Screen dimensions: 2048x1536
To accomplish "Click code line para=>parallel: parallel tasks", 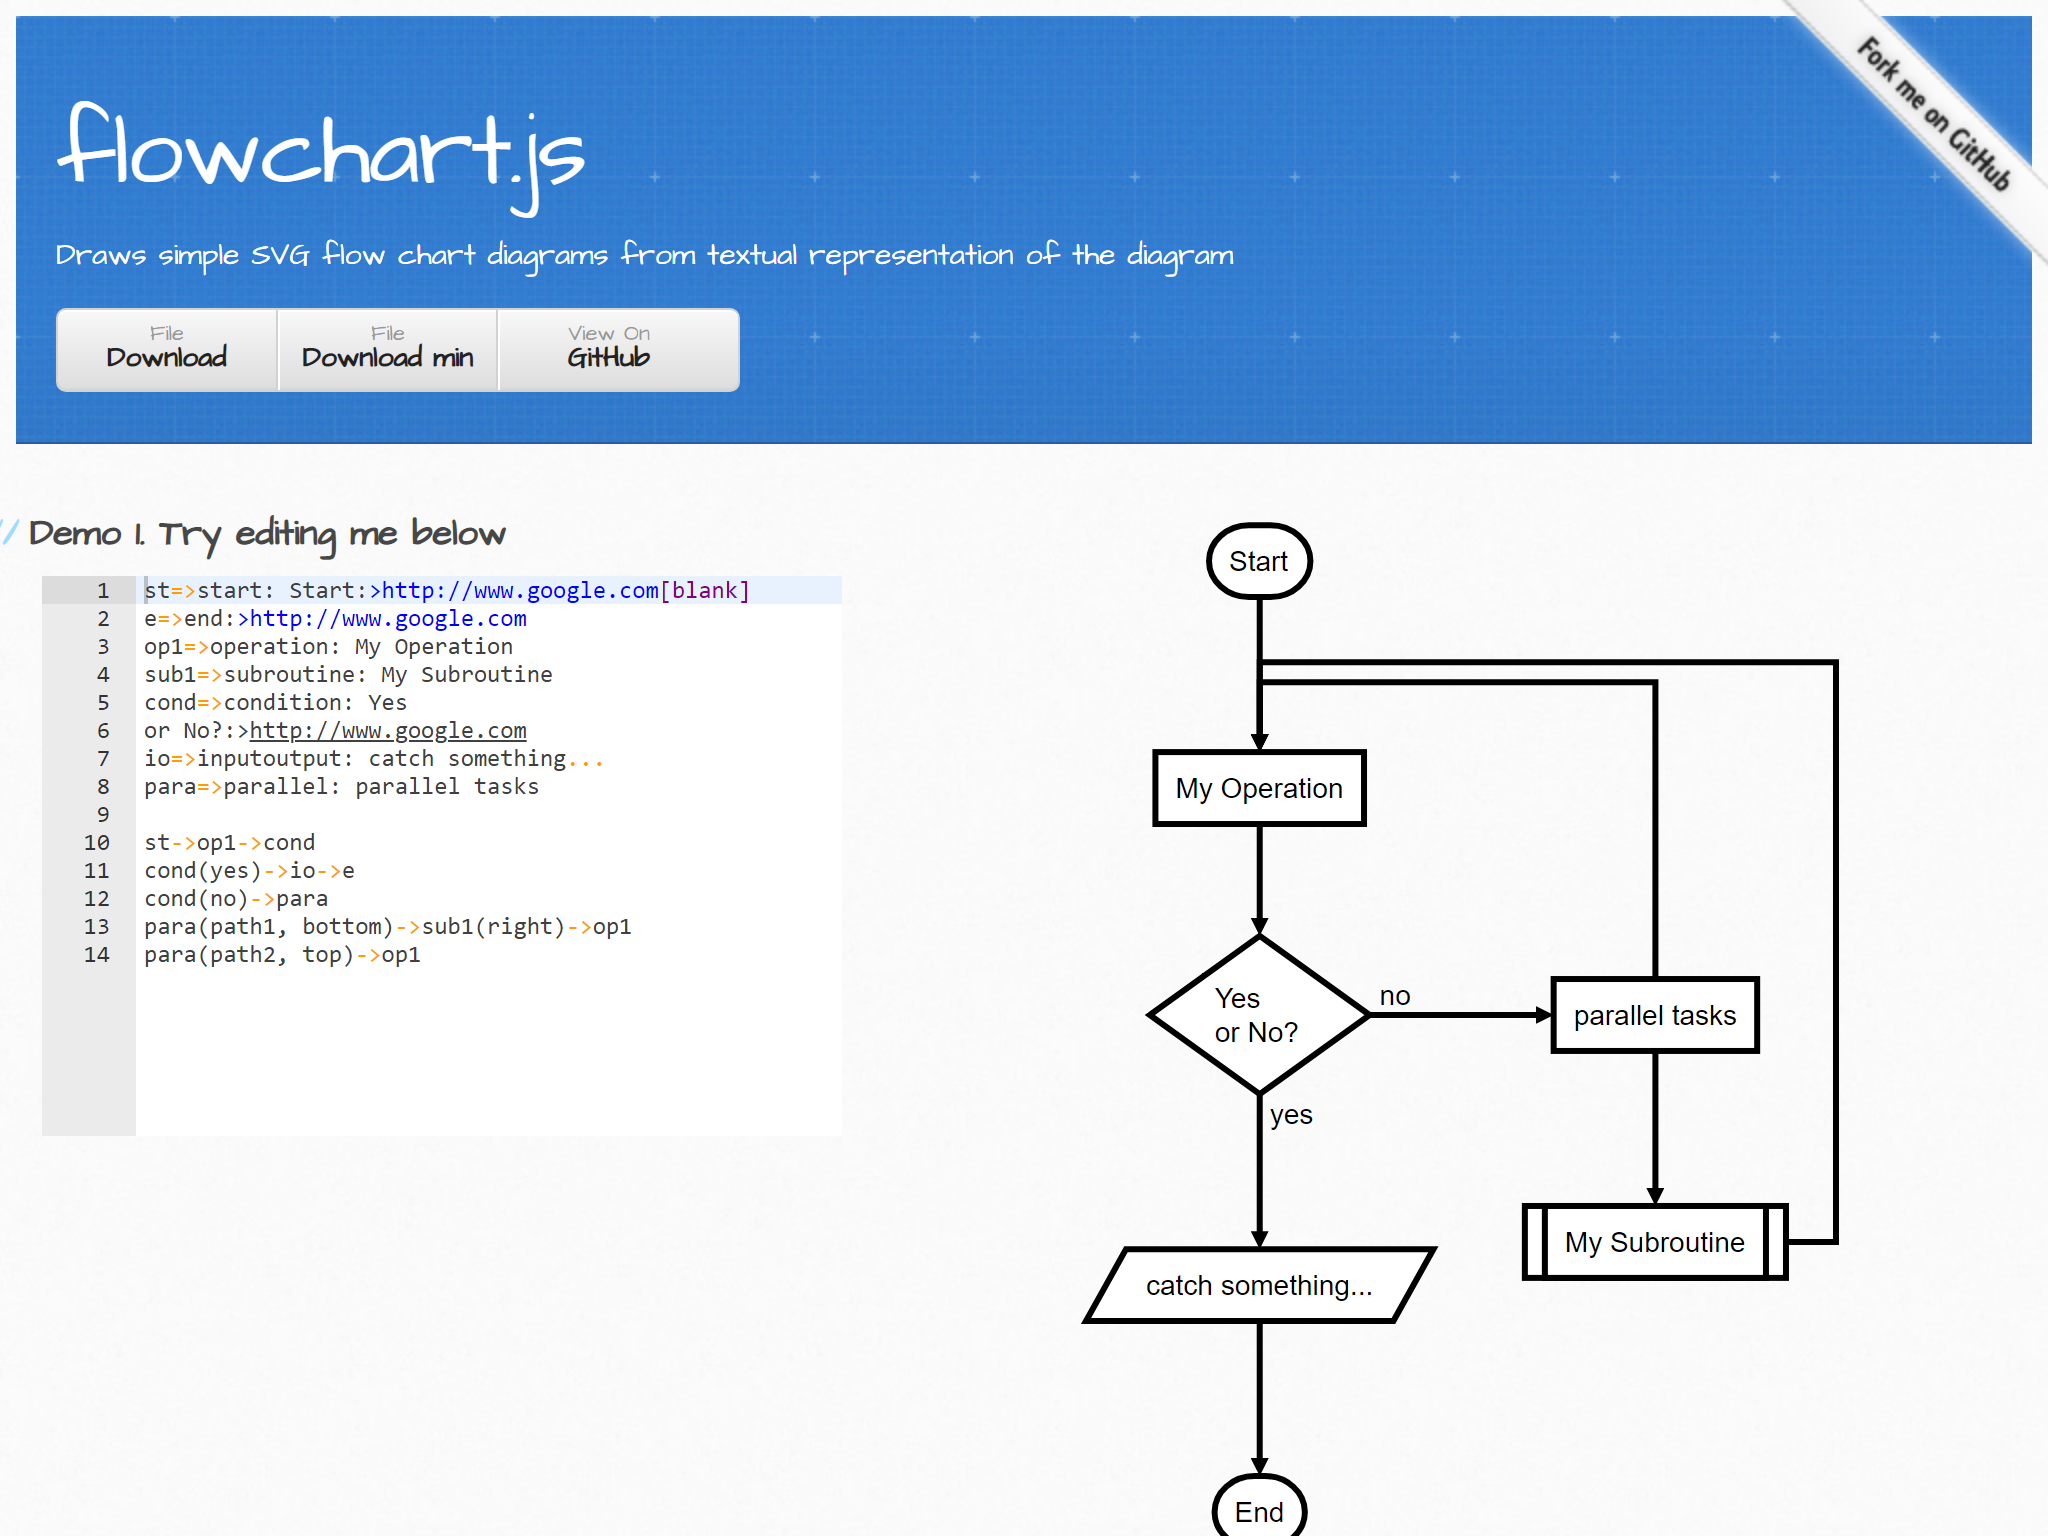I will click(x=341, y=786).
